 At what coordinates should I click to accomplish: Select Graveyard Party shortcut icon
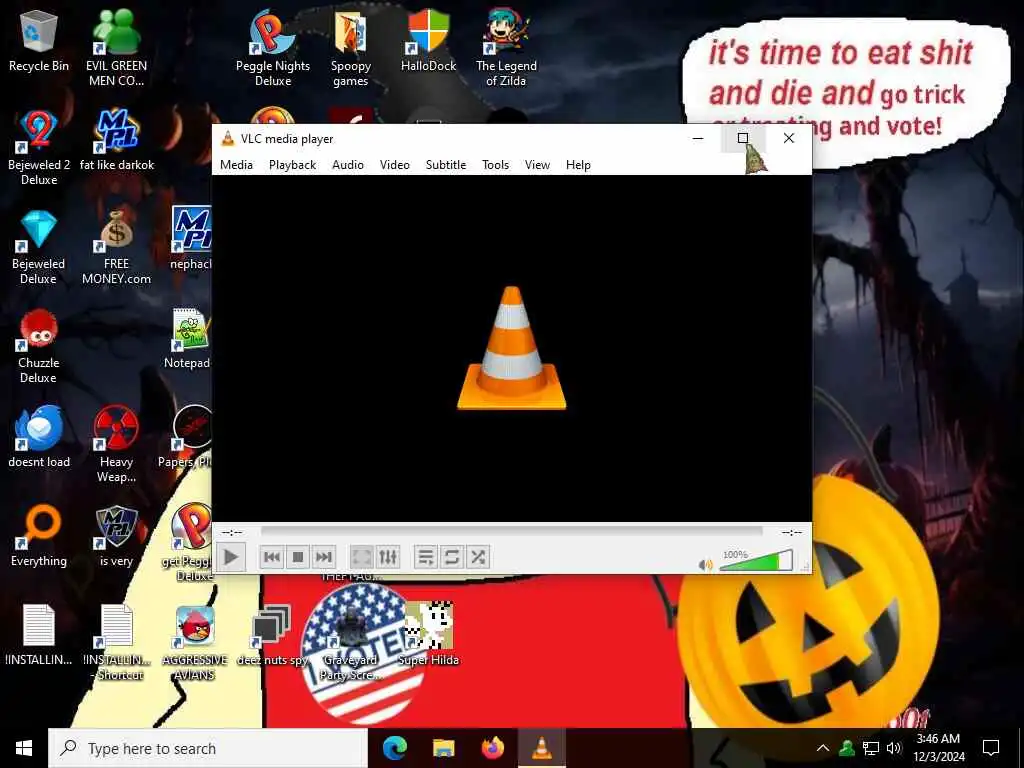coord(351,643)
